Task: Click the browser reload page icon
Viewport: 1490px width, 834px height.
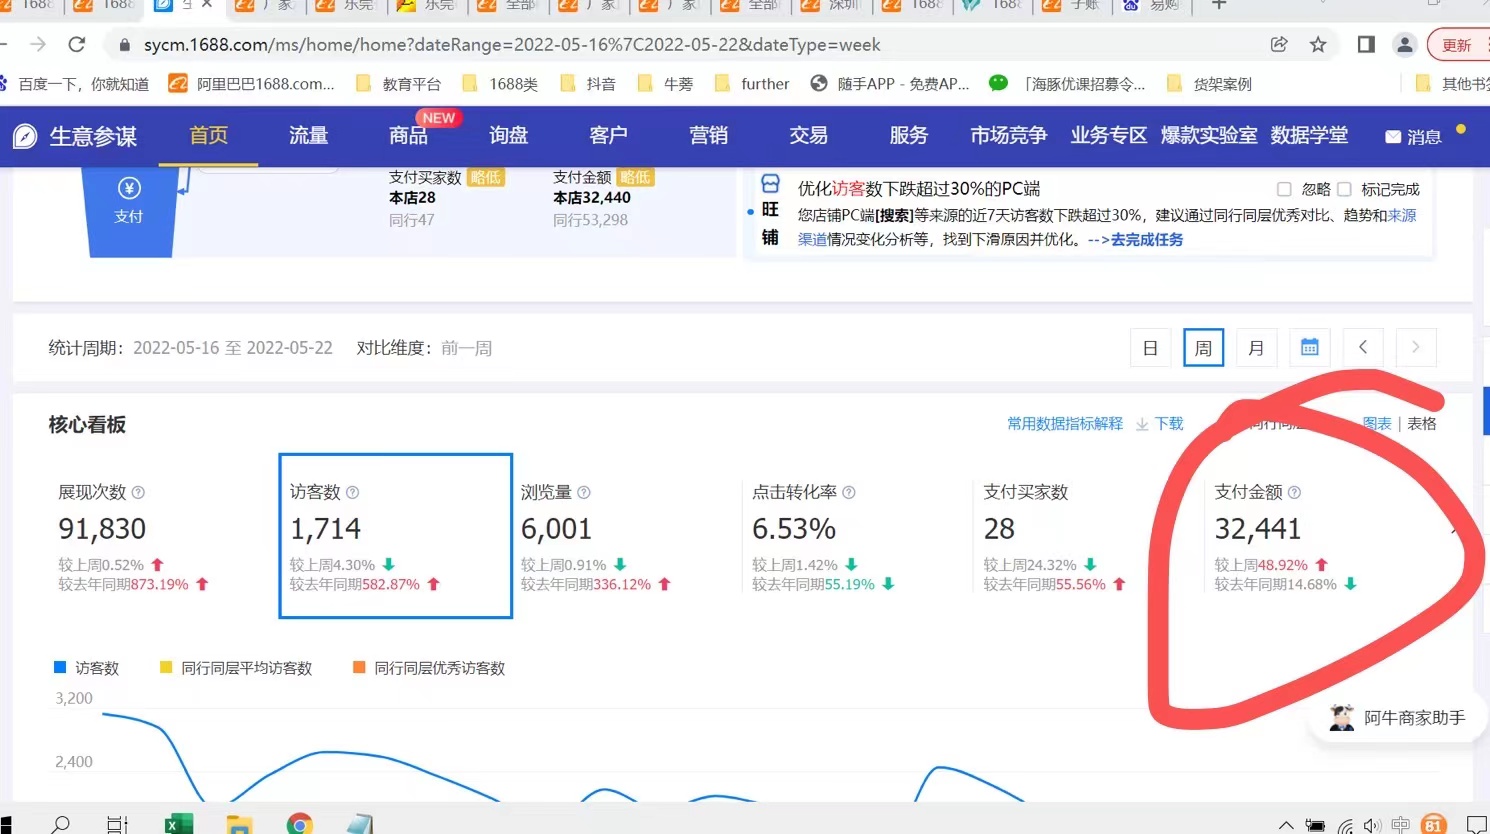Action: point(77,45)
